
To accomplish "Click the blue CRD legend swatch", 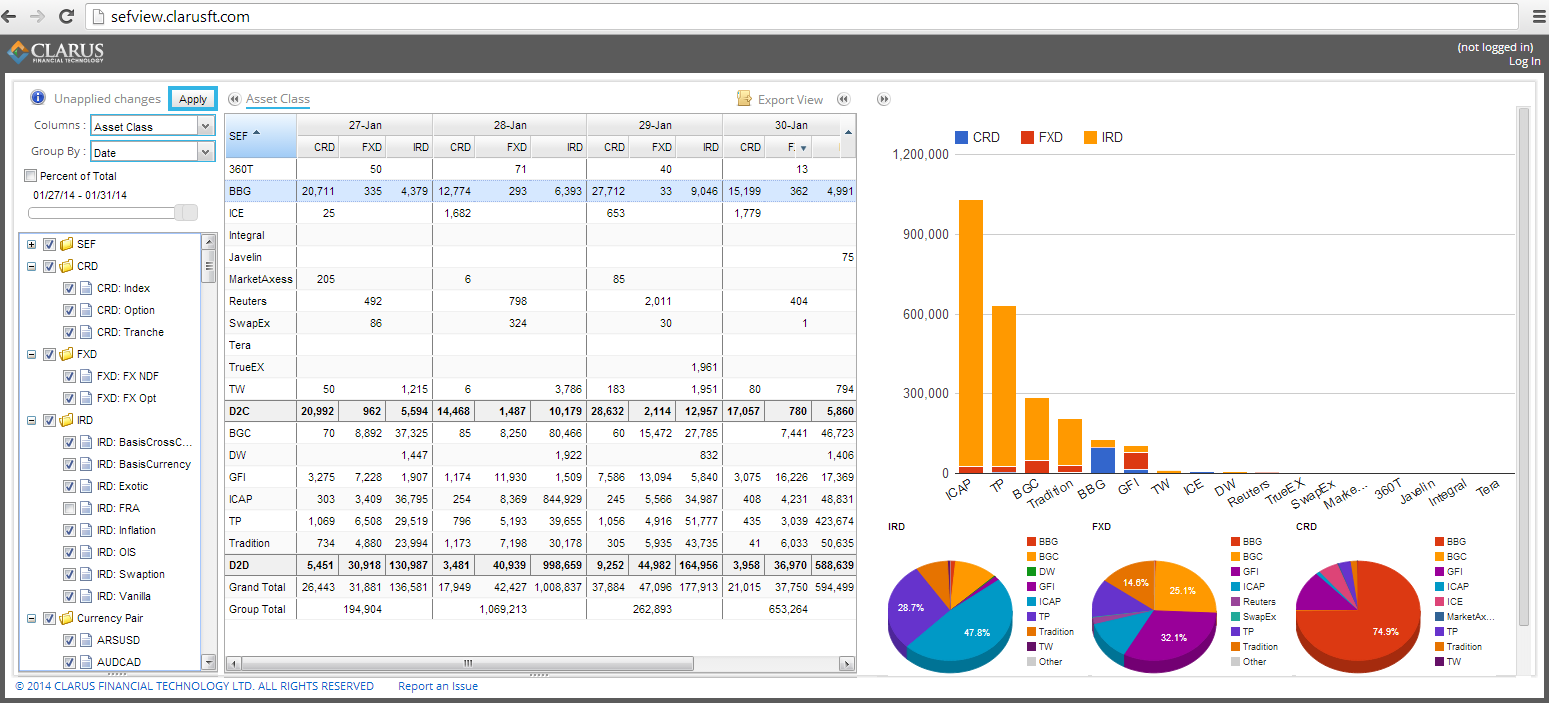I will click(x=961, y=137).
